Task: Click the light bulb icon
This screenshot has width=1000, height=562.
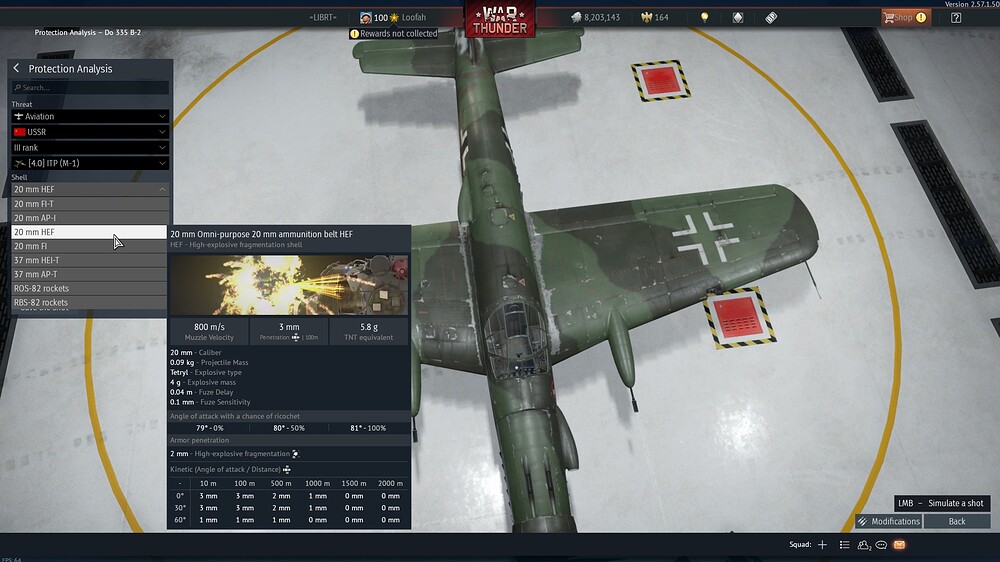Action: tap(705, 17)
